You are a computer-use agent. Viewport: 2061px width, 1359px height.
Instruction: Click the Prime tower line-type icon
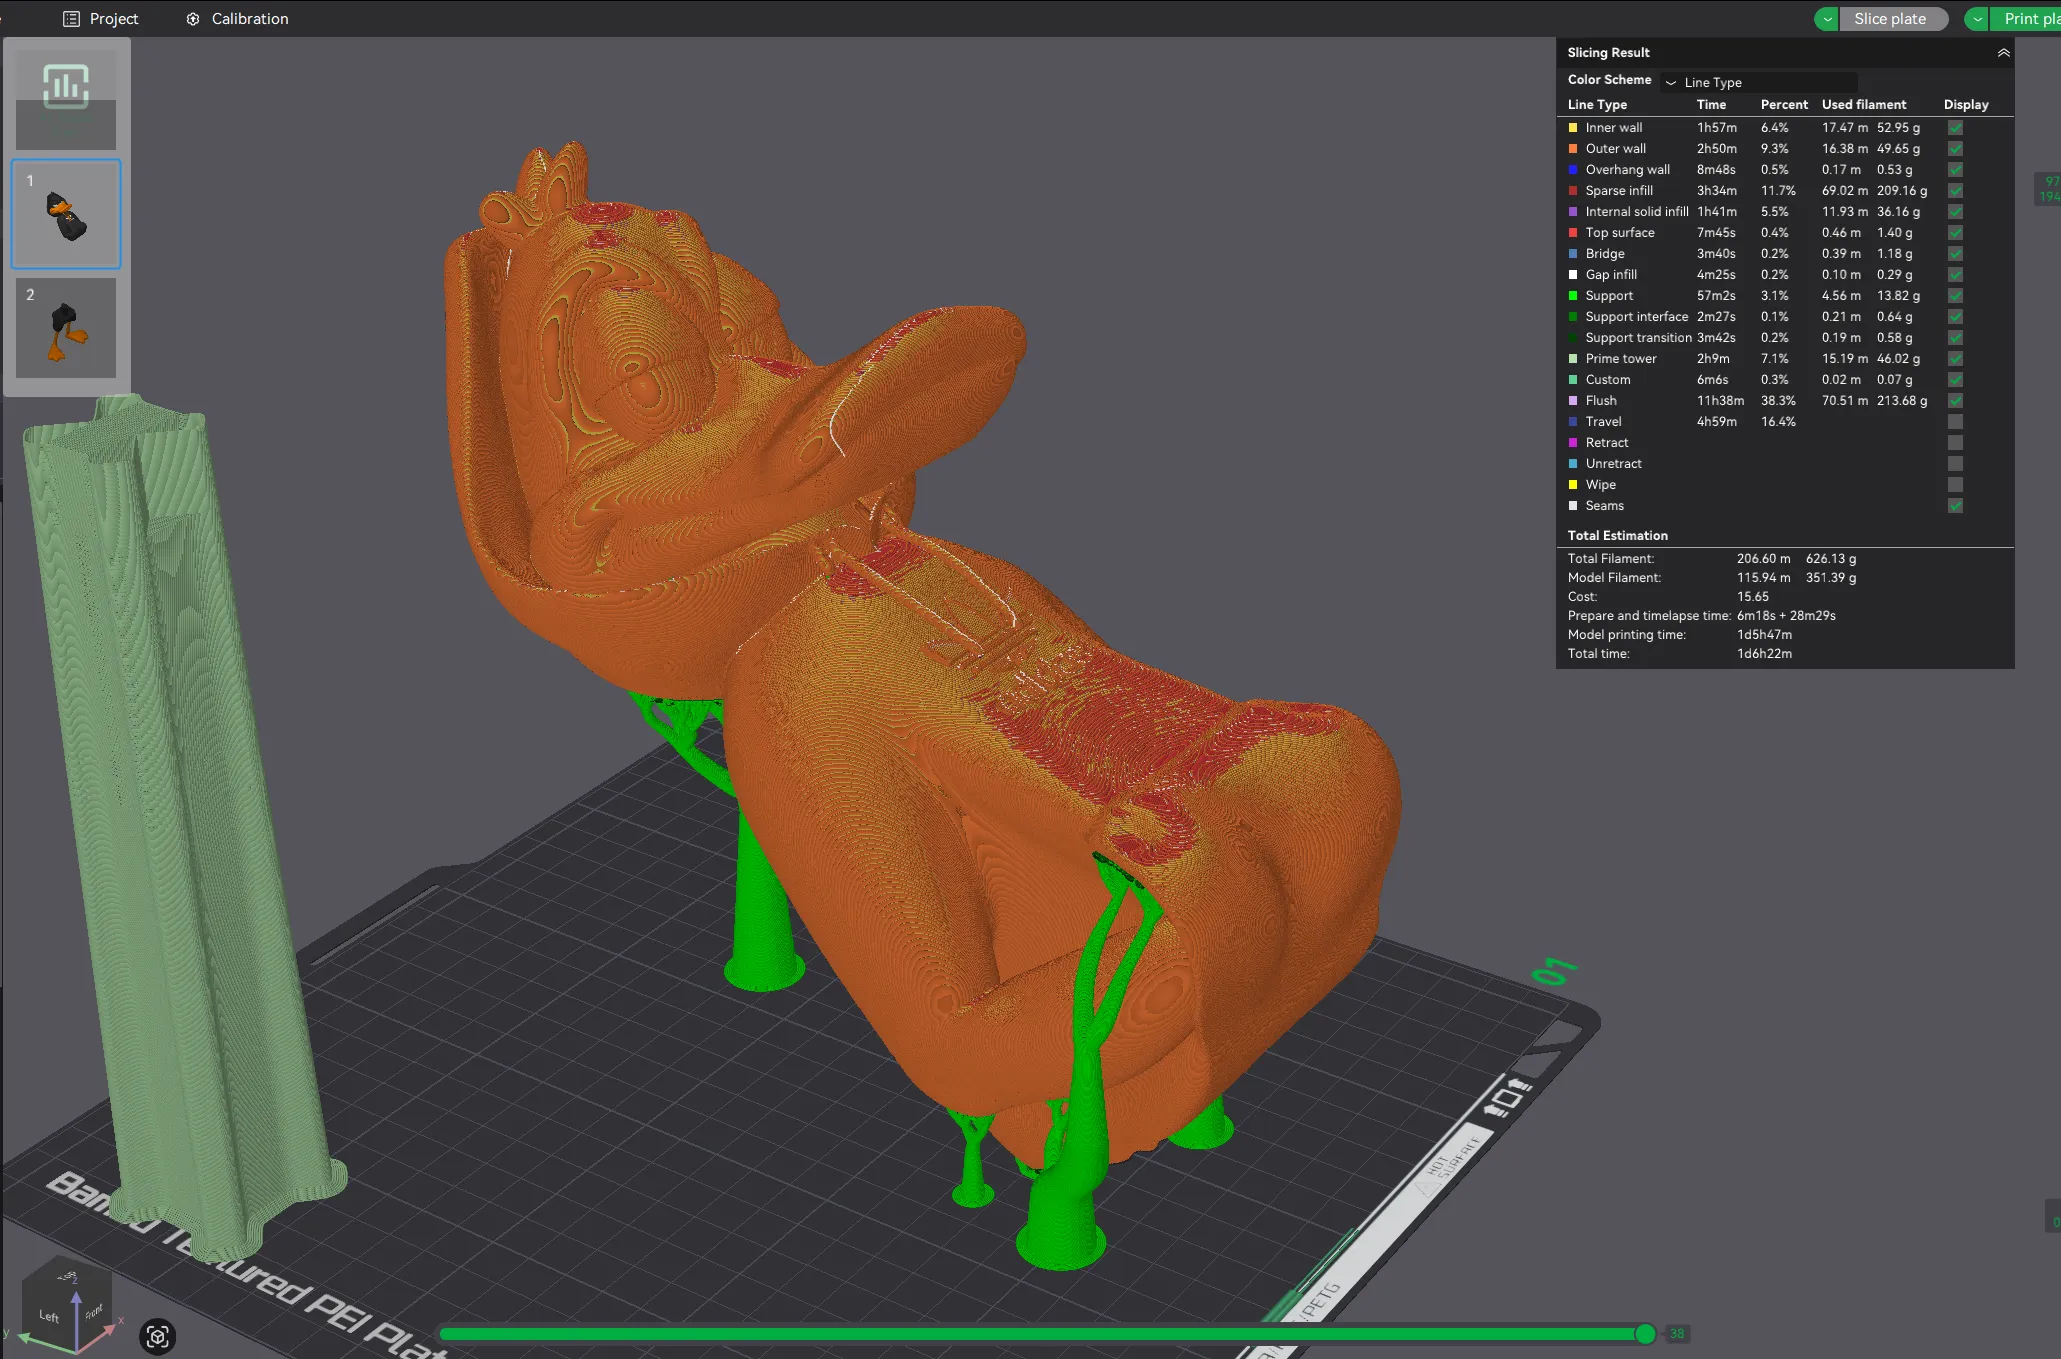pyautogui.click(x=1574, y=358)
